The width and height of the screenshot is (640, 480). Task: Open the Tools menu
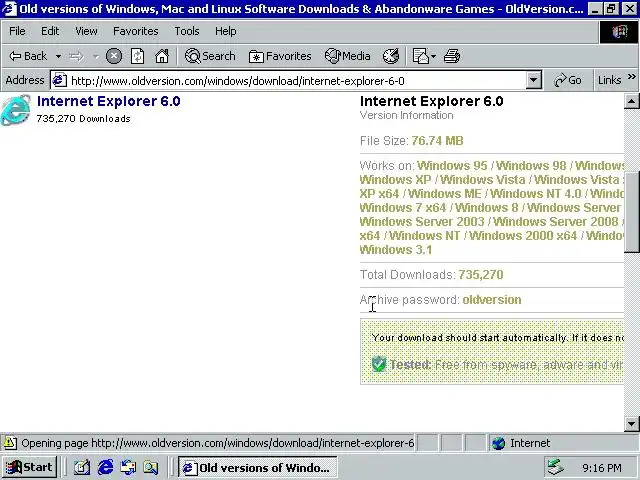click(x=187, y=31)
